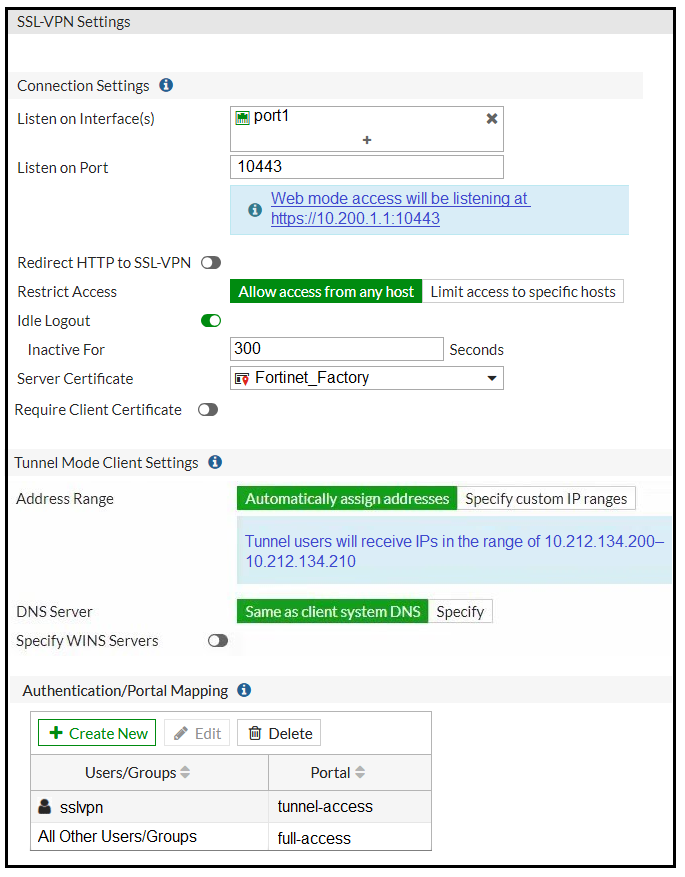
Task: Sort by Portal column arrows
Action: (360, 772)
